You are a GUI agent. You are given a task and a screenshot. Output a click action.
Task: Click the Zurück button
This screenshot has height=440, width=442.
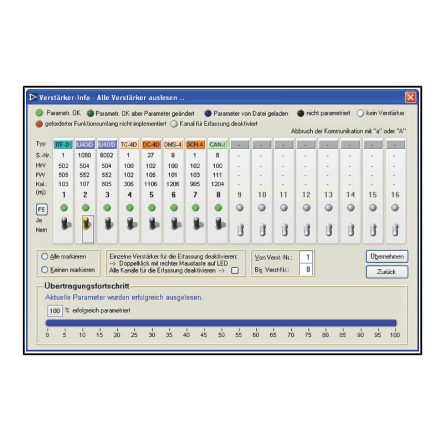click(387, 272)
